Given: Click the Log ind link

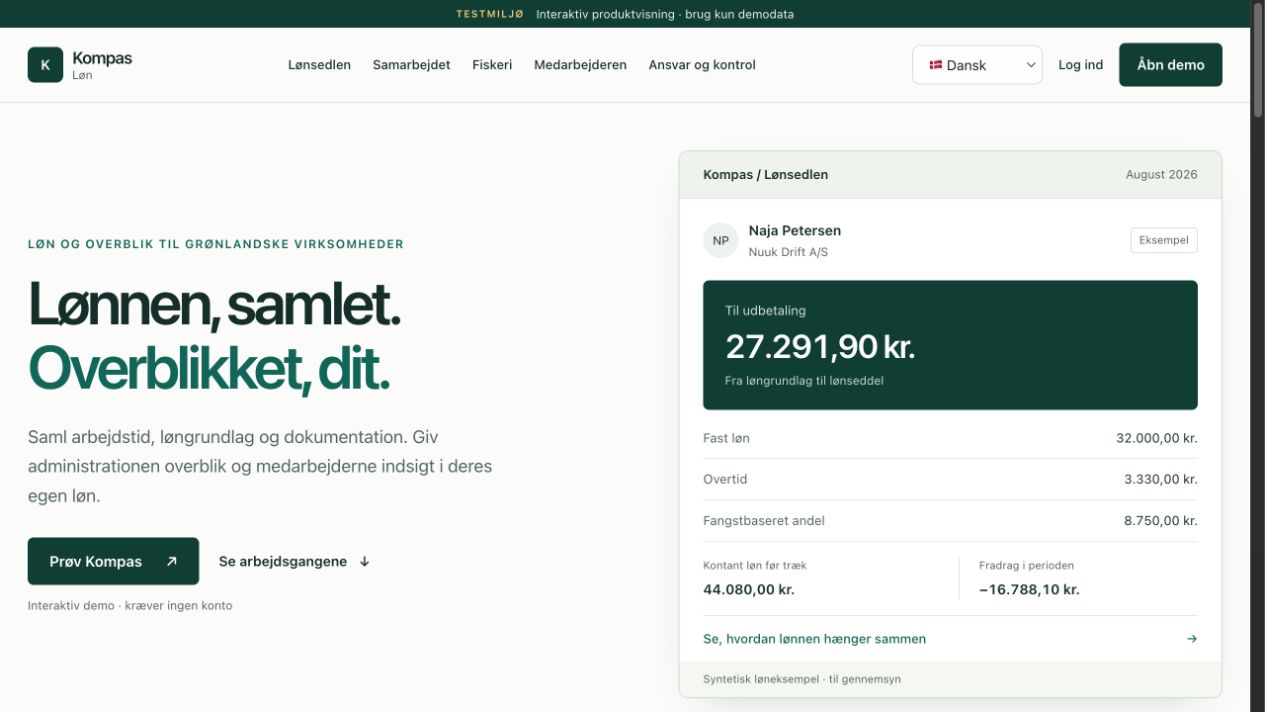Looking at the screenshot, I should (1080, 65).
